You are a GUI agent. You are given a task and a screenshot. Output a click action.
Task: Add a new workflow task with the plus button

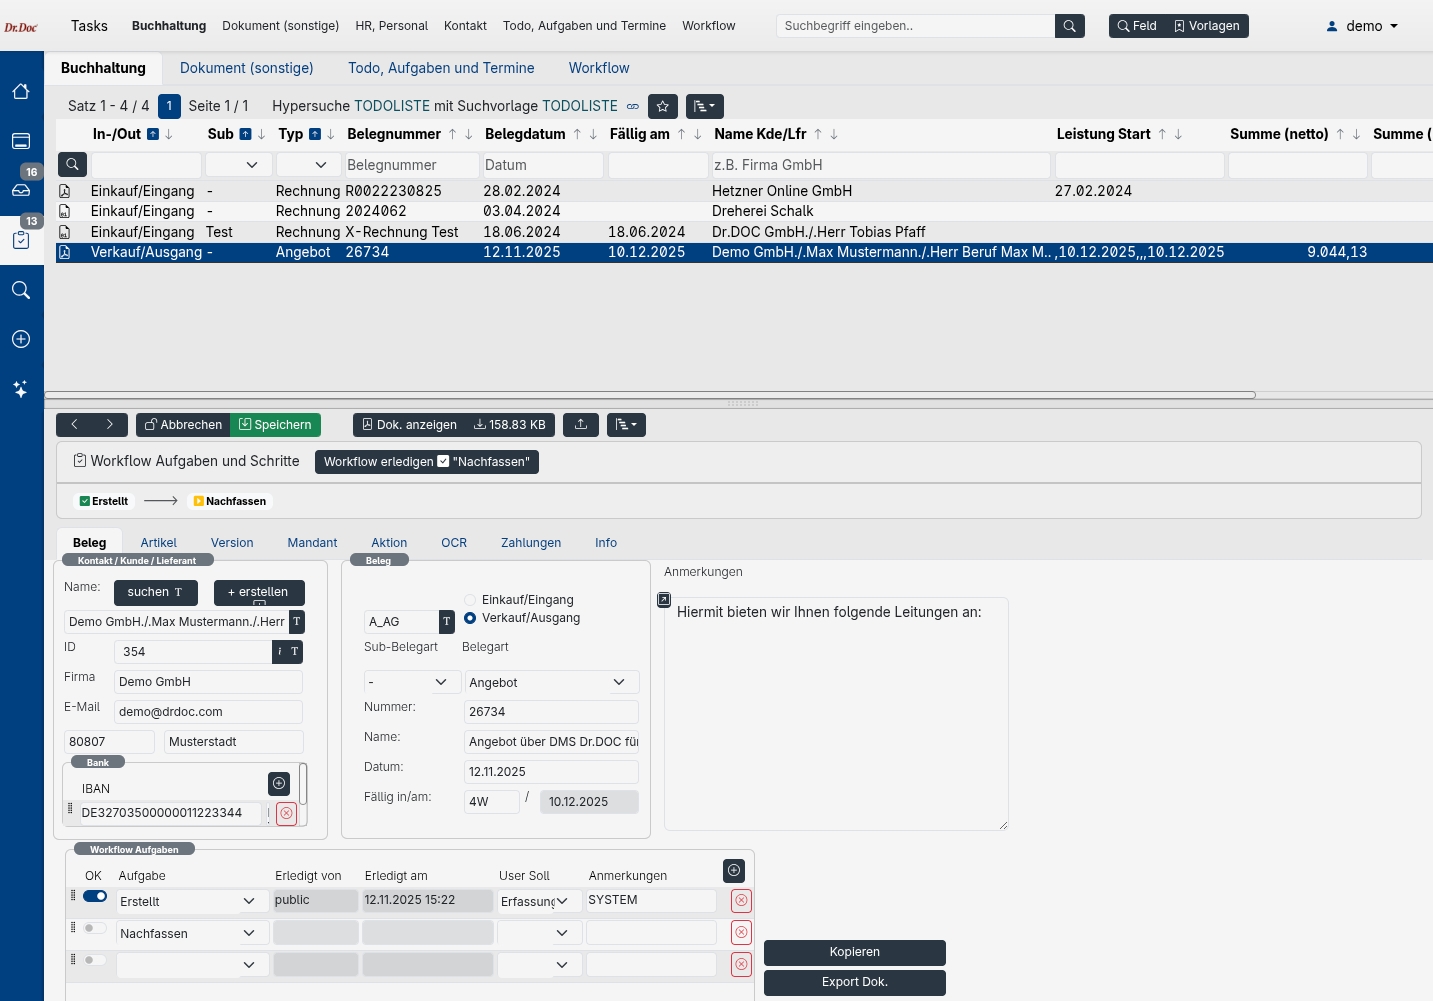pos(734,870)
